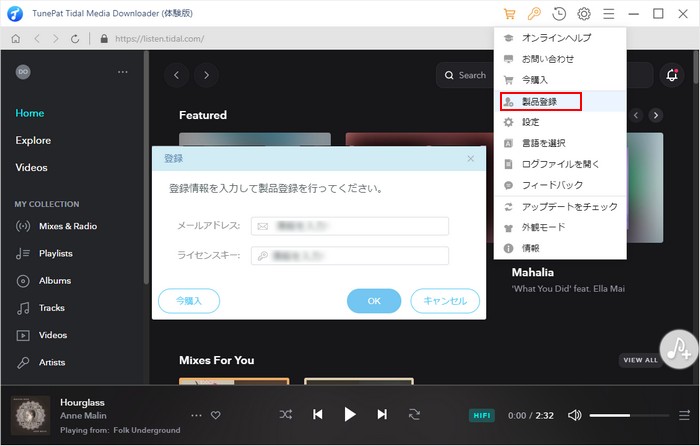Open Mahalia featured item title
The width and height of the screenshot is (700, 446).
point(533,272)
